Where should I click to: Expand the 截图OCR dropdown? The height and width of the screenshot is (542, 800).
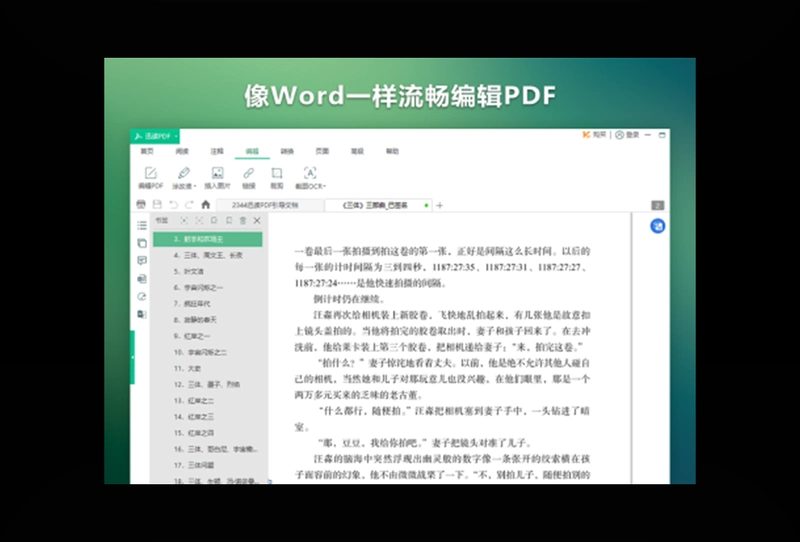click(324, 187)
